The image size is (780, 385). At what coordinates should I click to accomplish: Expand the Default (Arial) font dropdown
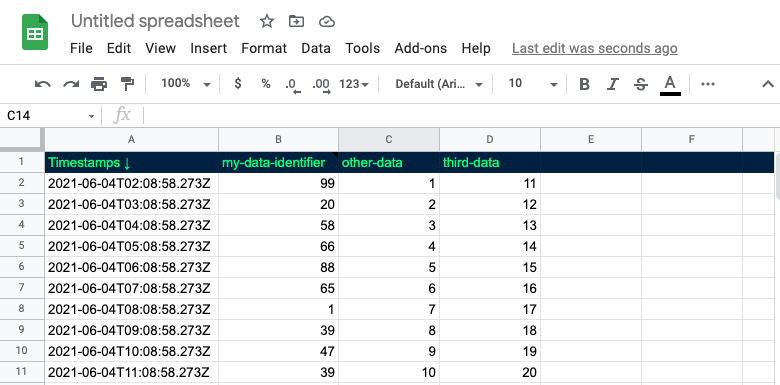439,84
